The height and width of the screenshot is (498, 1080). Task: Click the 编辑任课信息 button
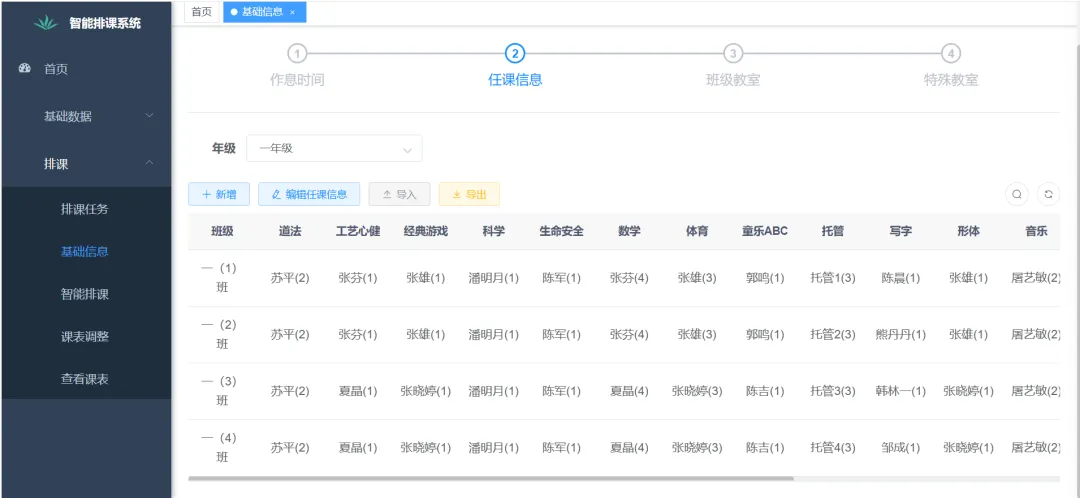point(308,195)
